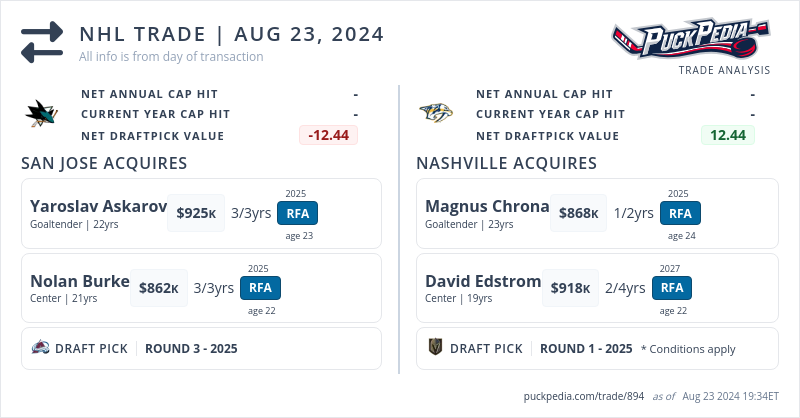Click Edstrom's $918K cap hit box

point(570,288)
